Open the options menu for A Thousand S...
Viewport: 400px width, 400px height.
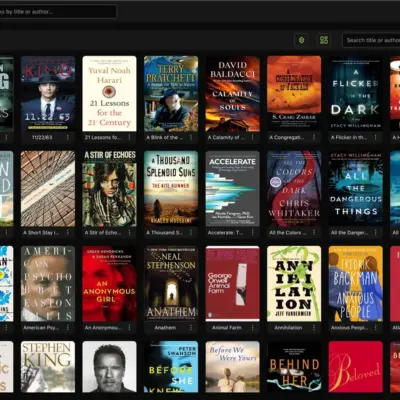tap(191, 233)
